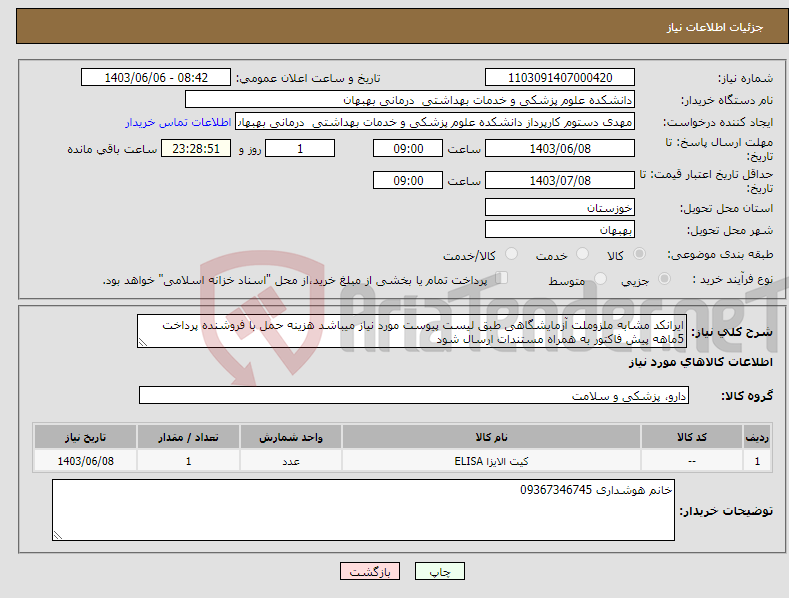Click the تعداد / مقدار column header
789x598 pixels.
pyautogui.click(x=188, y=437)
